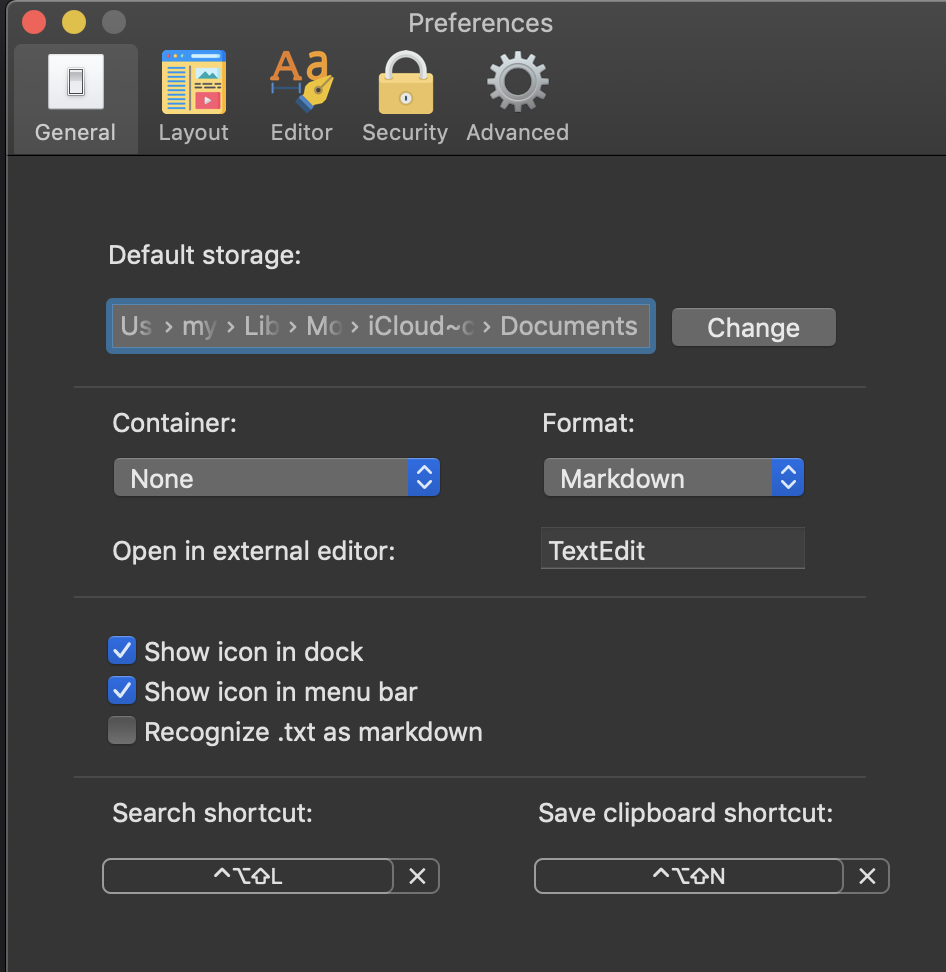
Task: Open the Format dropdown set to Markdown
Action: [x=673, y=477]
